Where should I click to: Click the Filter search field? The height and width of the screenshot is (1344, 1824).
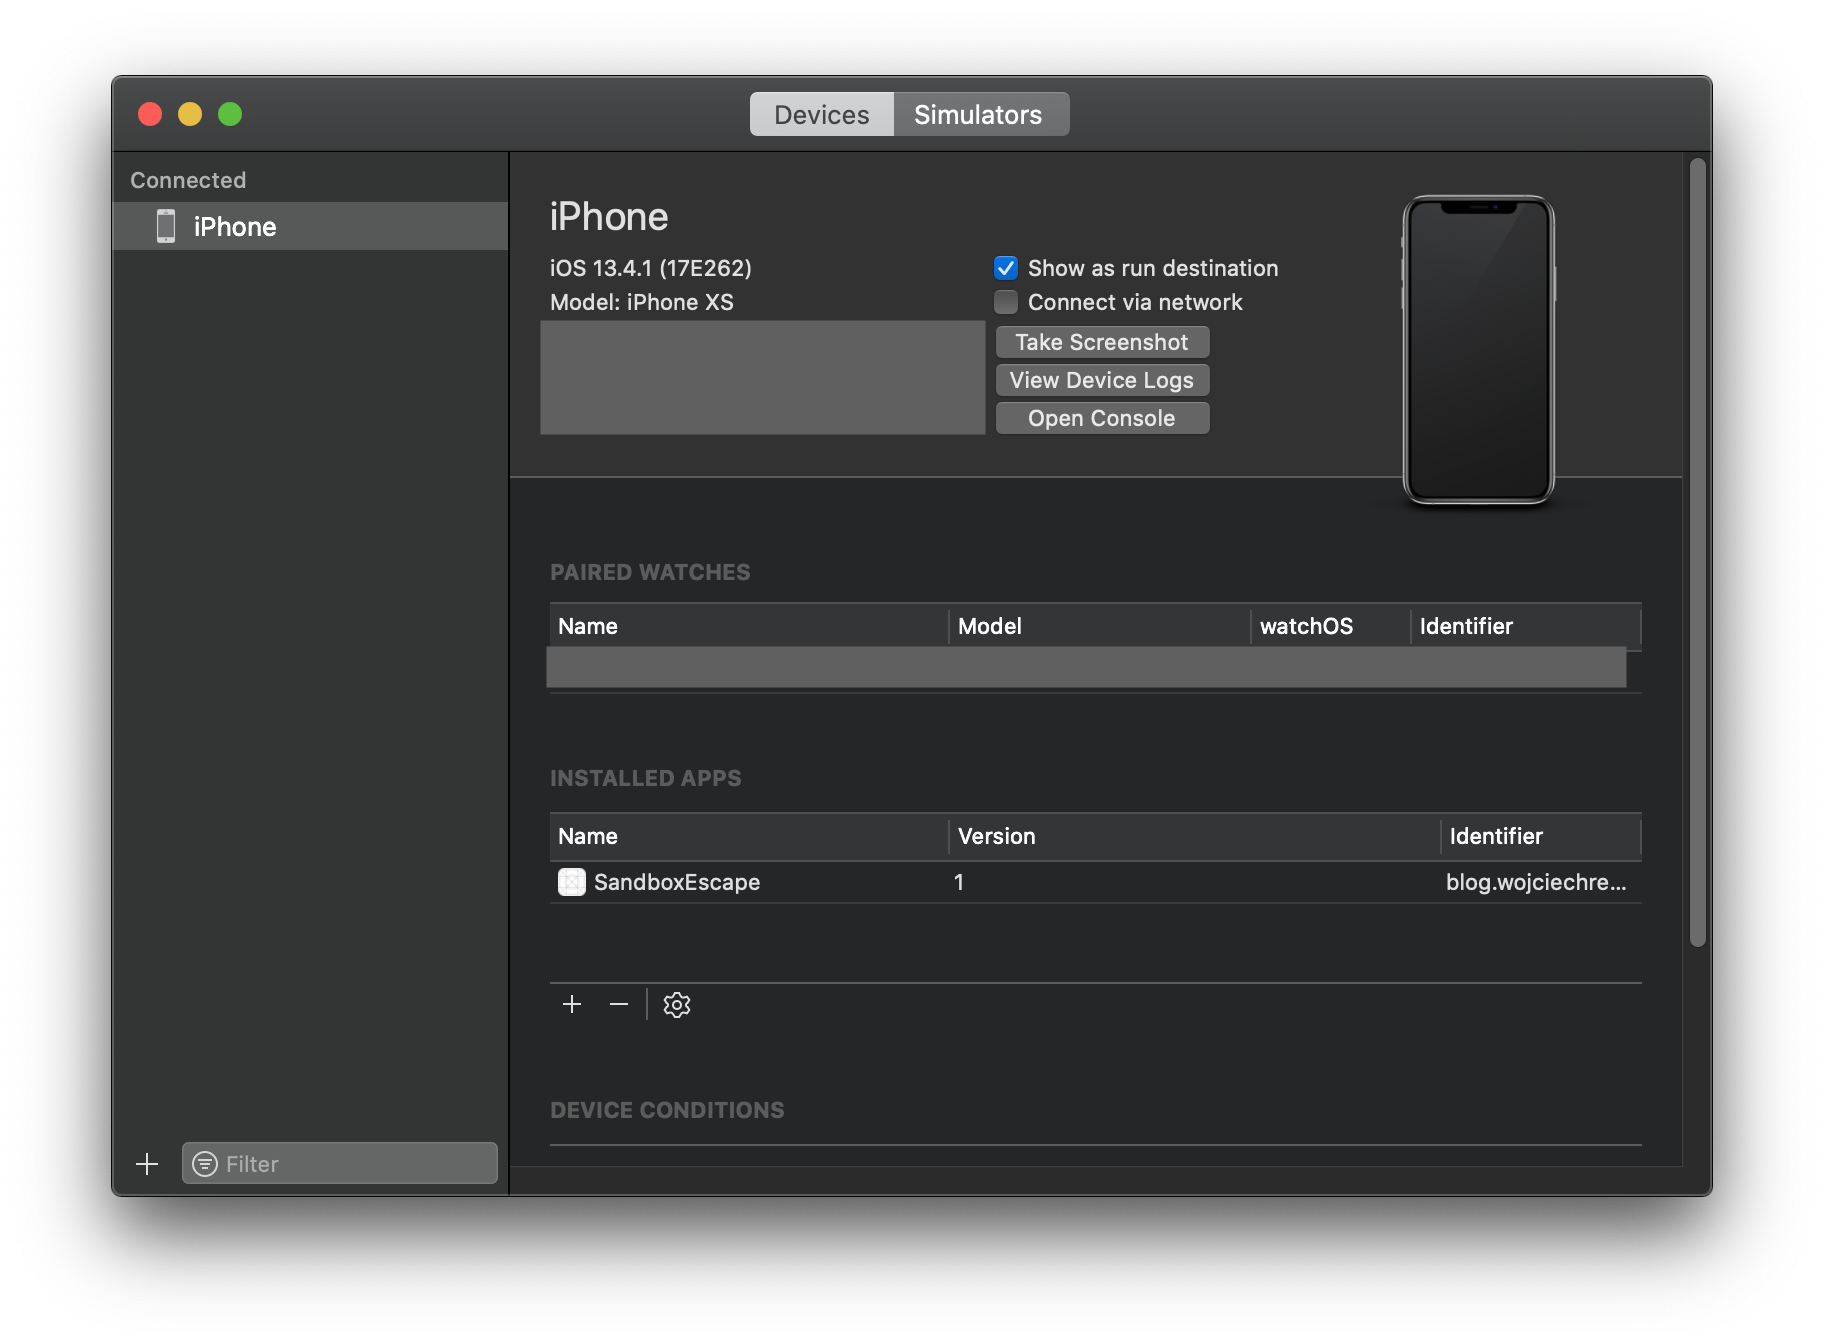340,1163
